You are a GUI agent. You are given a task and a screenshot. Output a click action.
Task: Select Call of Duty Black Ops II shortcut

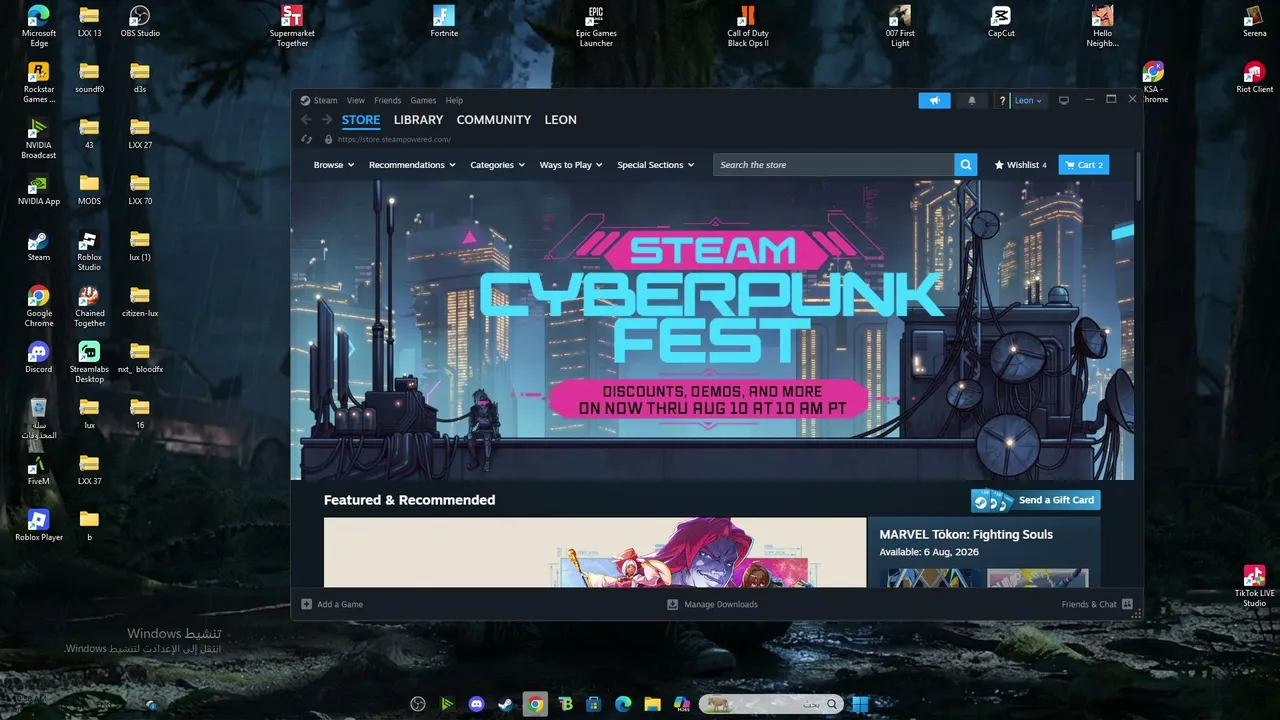[x=747, y=27]
